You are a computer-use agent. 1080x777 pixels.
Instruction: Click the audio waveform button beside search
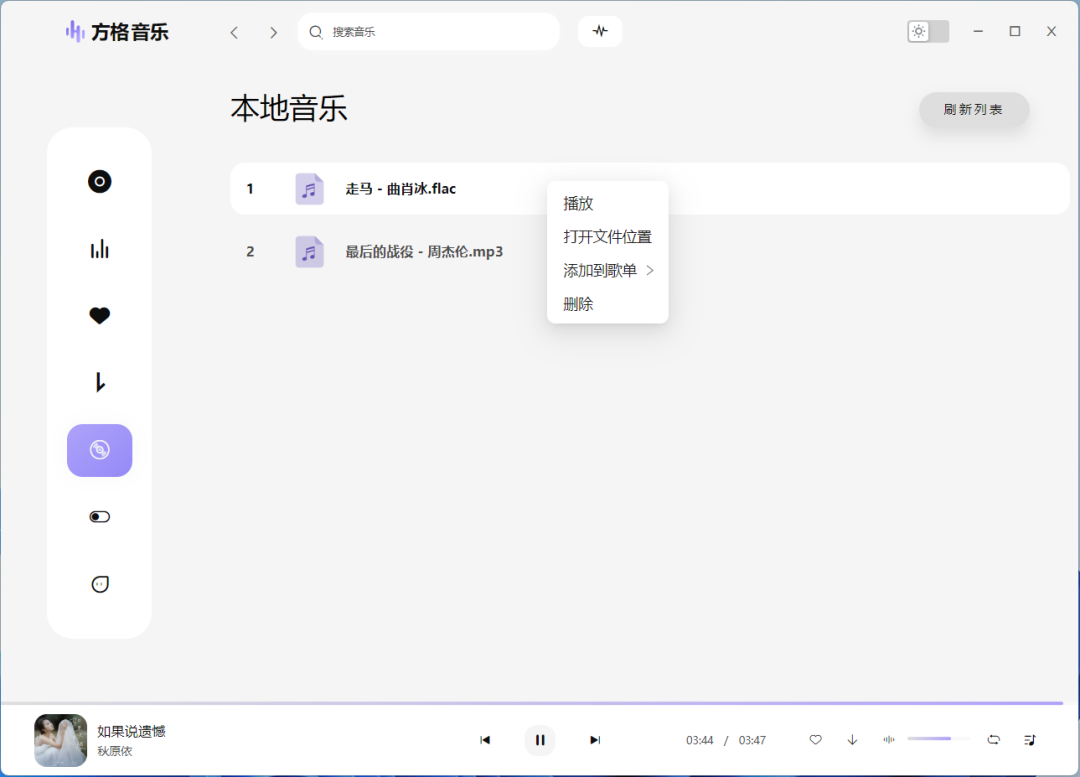(x=600, y=31)
